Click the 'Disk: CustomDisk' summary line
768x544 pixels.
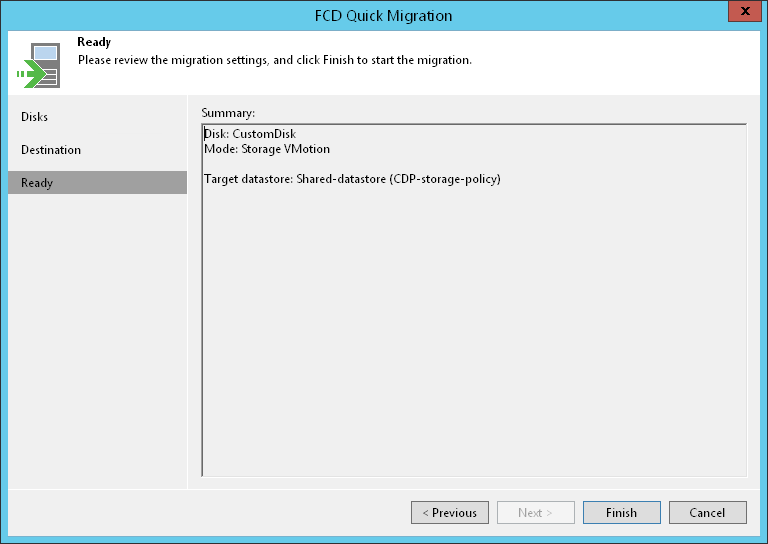tap(250, 134)
